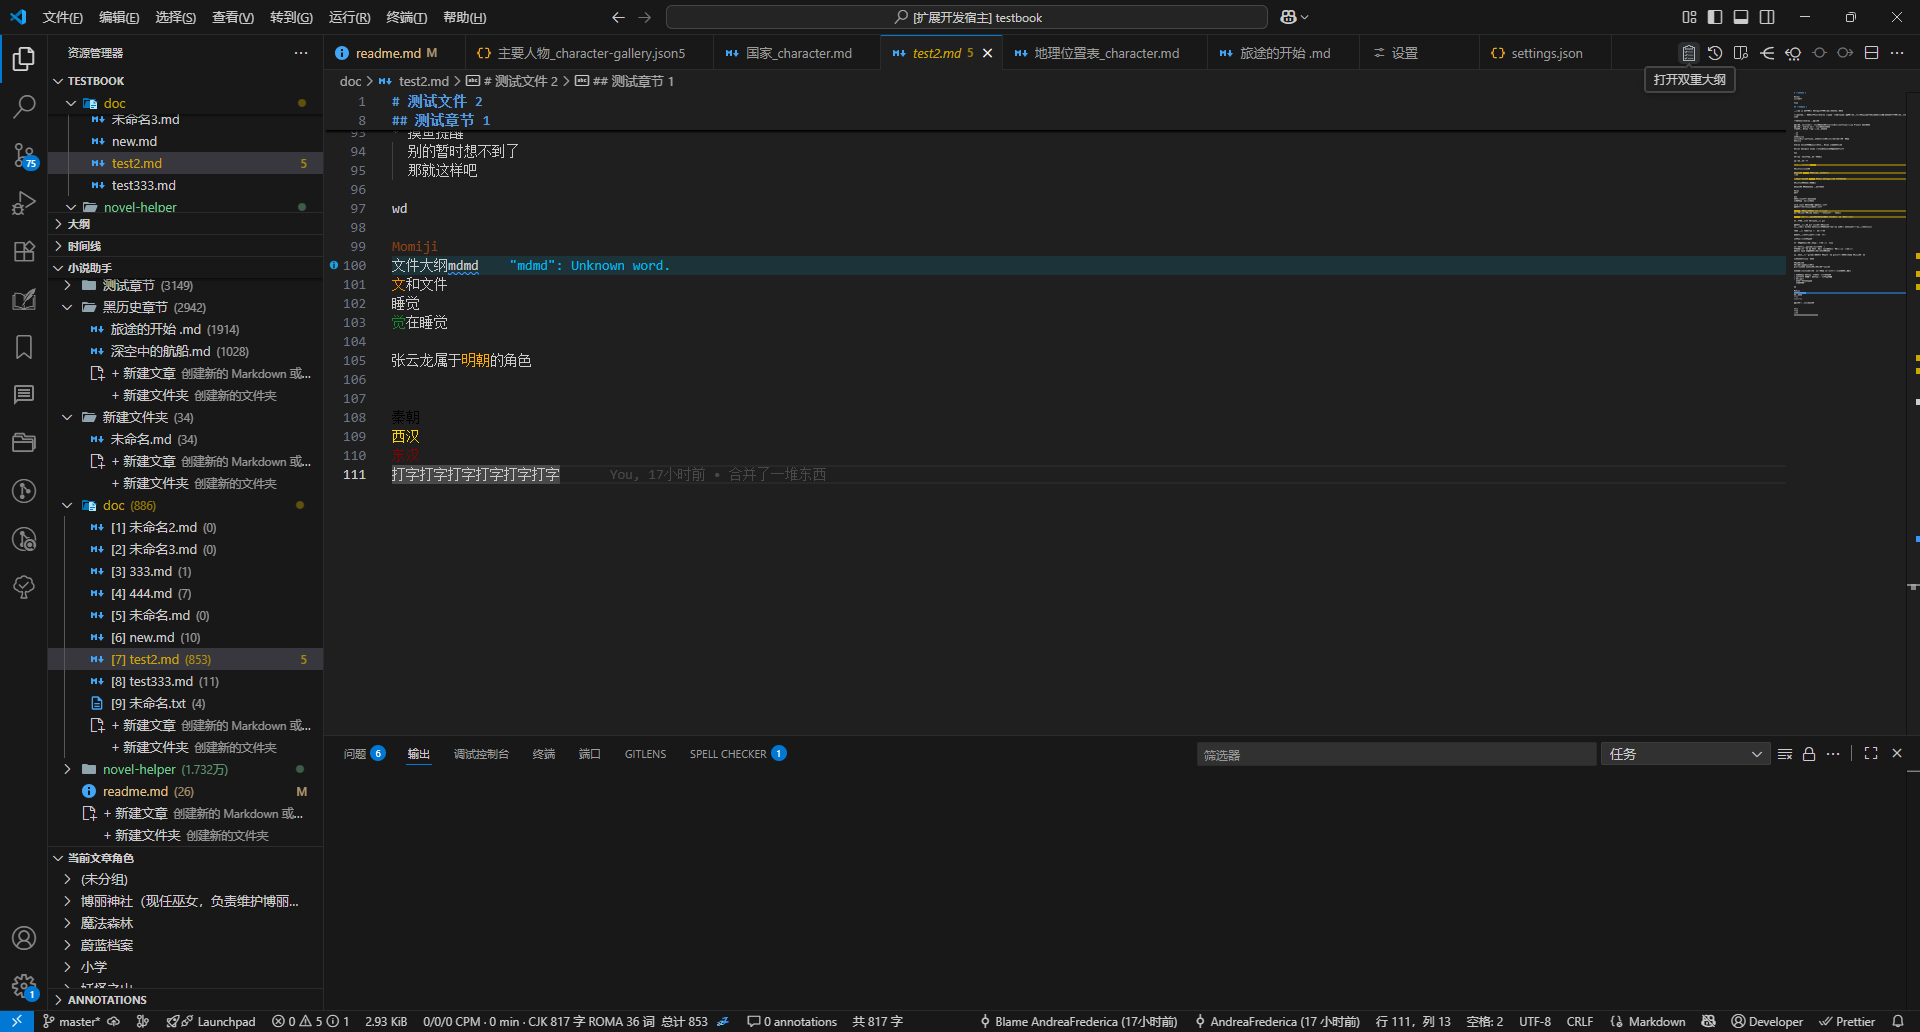Switch to the readme.md editor tab
The width and height of the screenshot is (1920, 1032).
(388, 53)
